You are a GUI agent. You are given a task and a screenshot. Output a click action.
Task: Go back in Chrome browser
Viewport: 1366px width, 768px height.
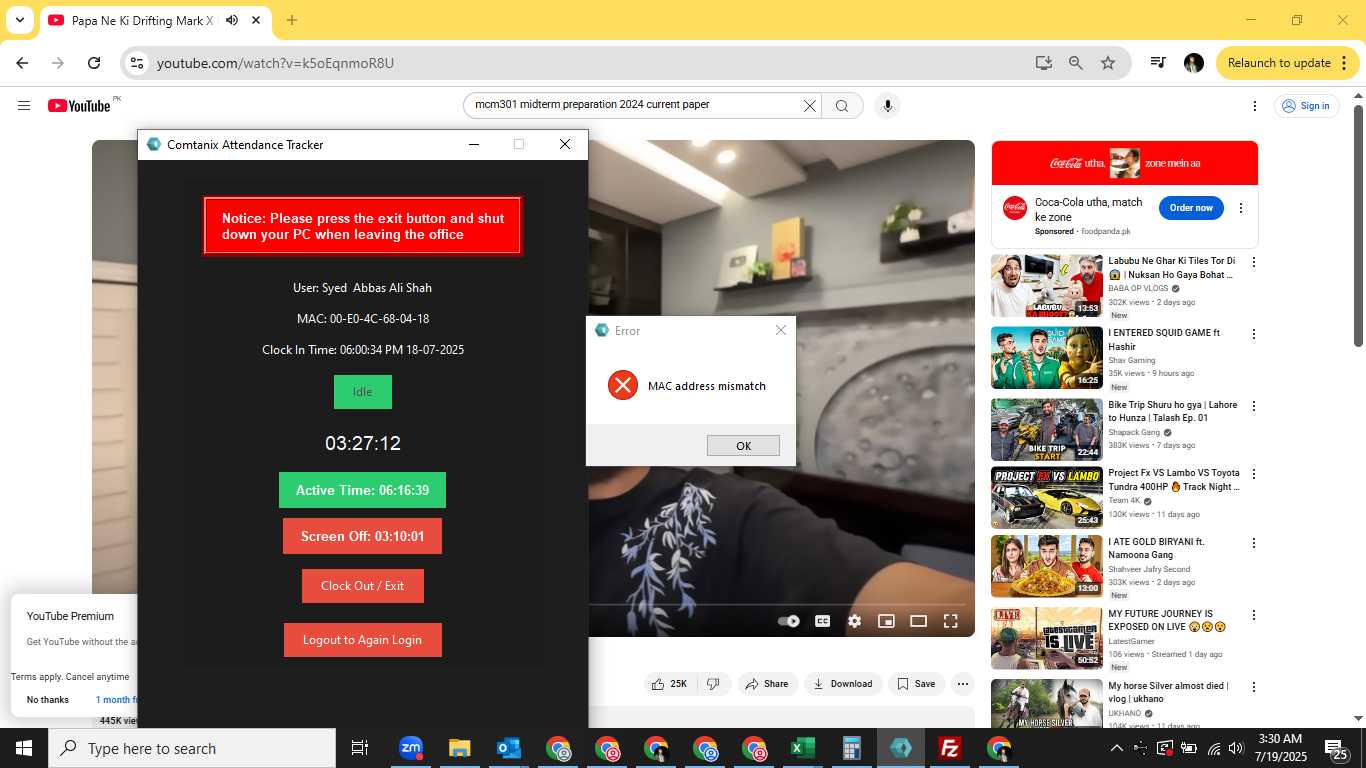pyautogui.click(x=22, y=63)
